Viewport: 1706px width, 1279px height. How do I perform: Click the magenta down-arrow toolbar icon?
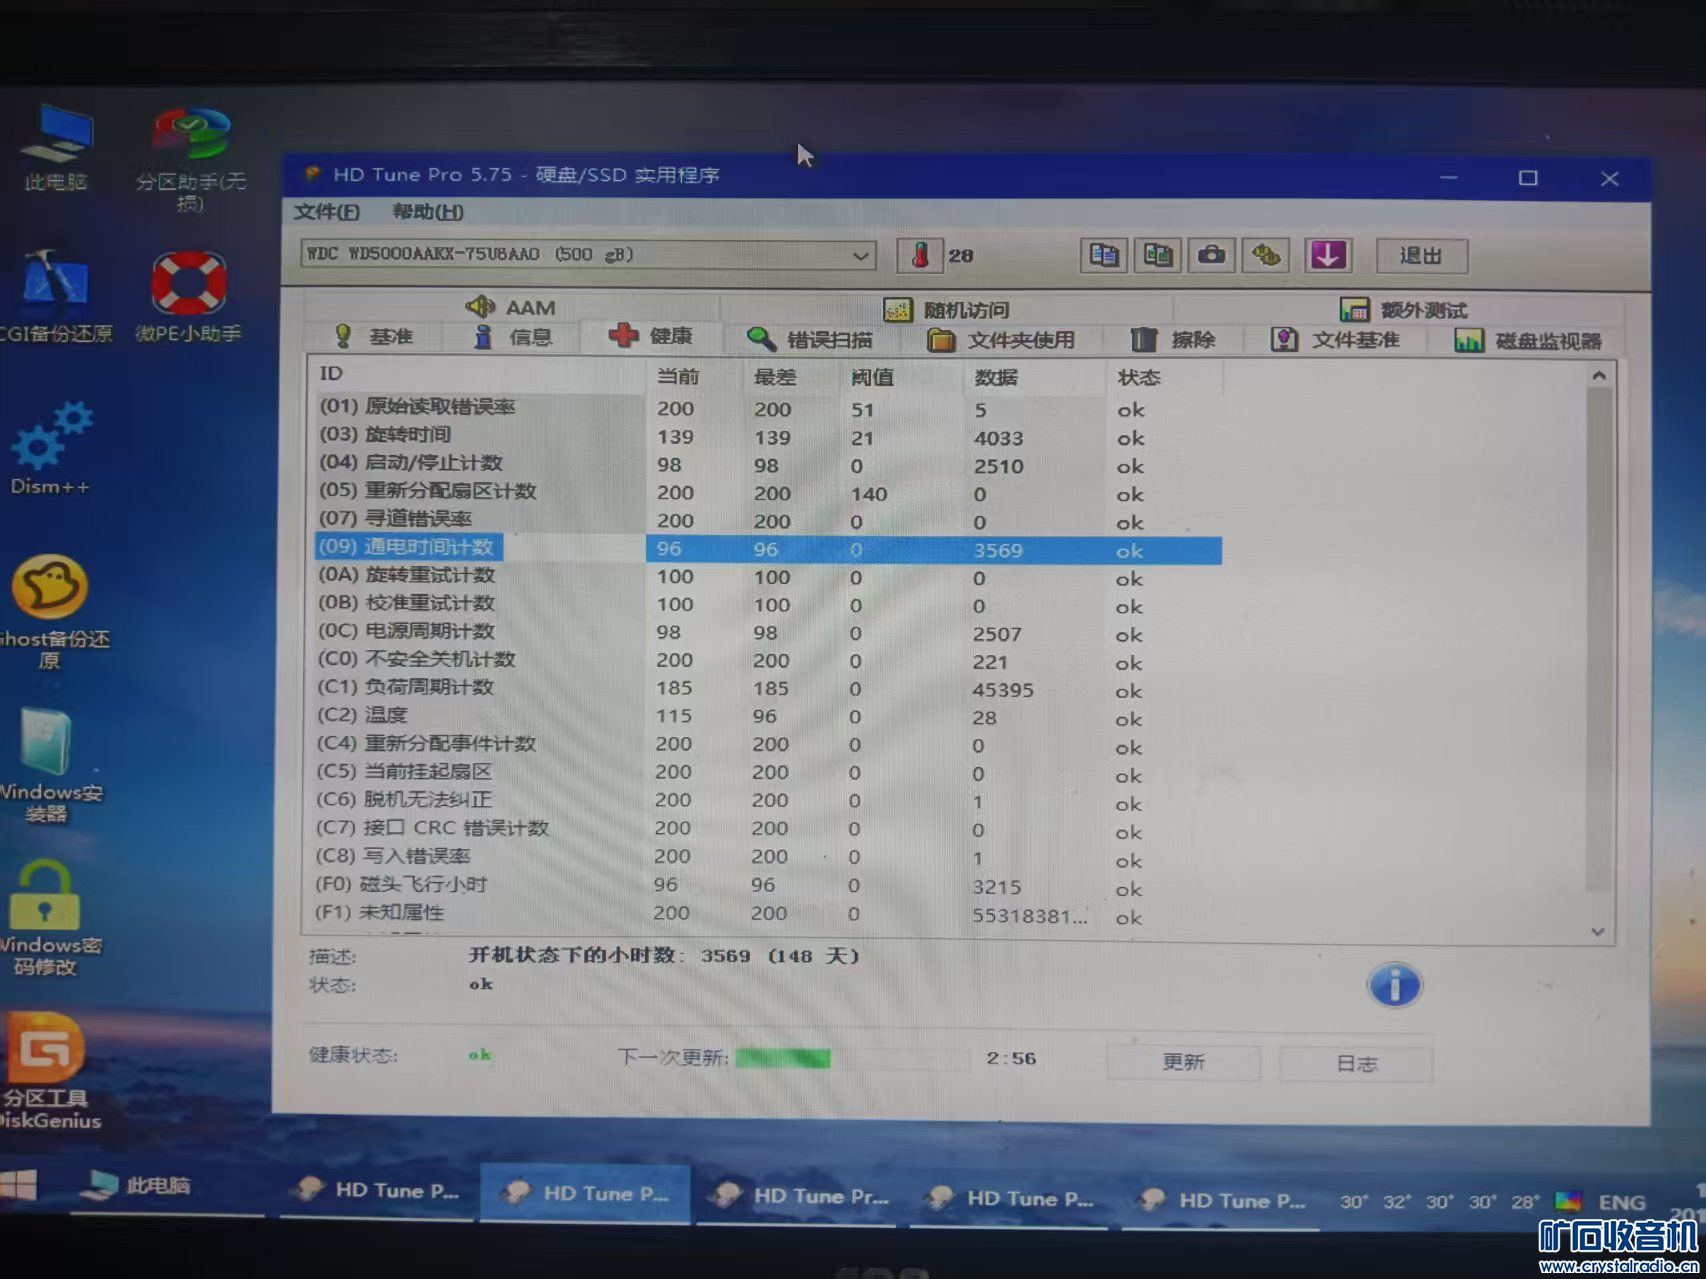1327,255
